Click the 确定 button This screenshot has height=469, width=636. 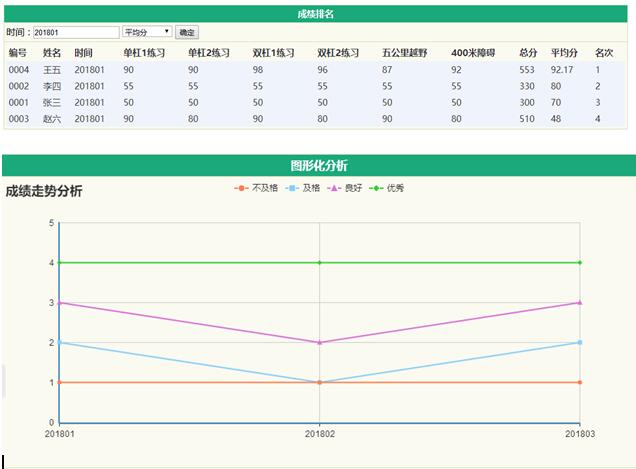click(x=187, y=32)
